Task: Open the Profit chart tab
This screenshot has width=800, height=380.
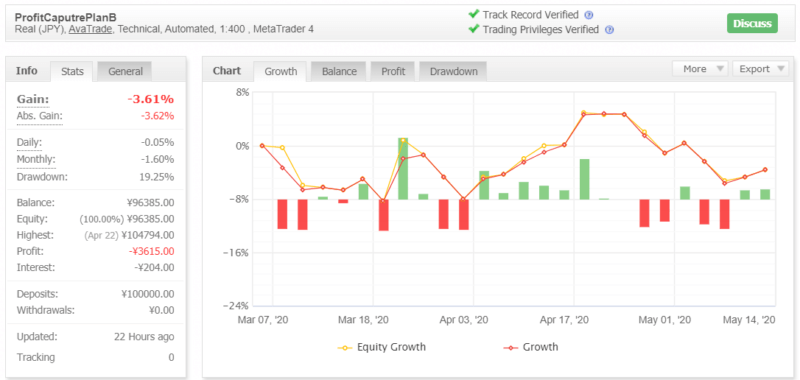Action: click(x=393, y=71)
